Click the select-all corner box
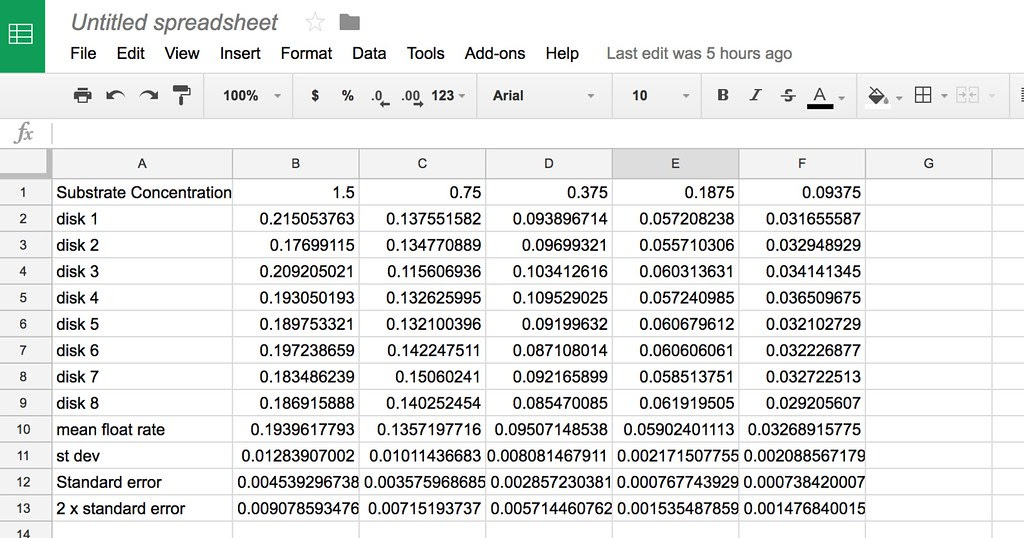The width and height of the screenshot is (1024, 538). (25, 163)
